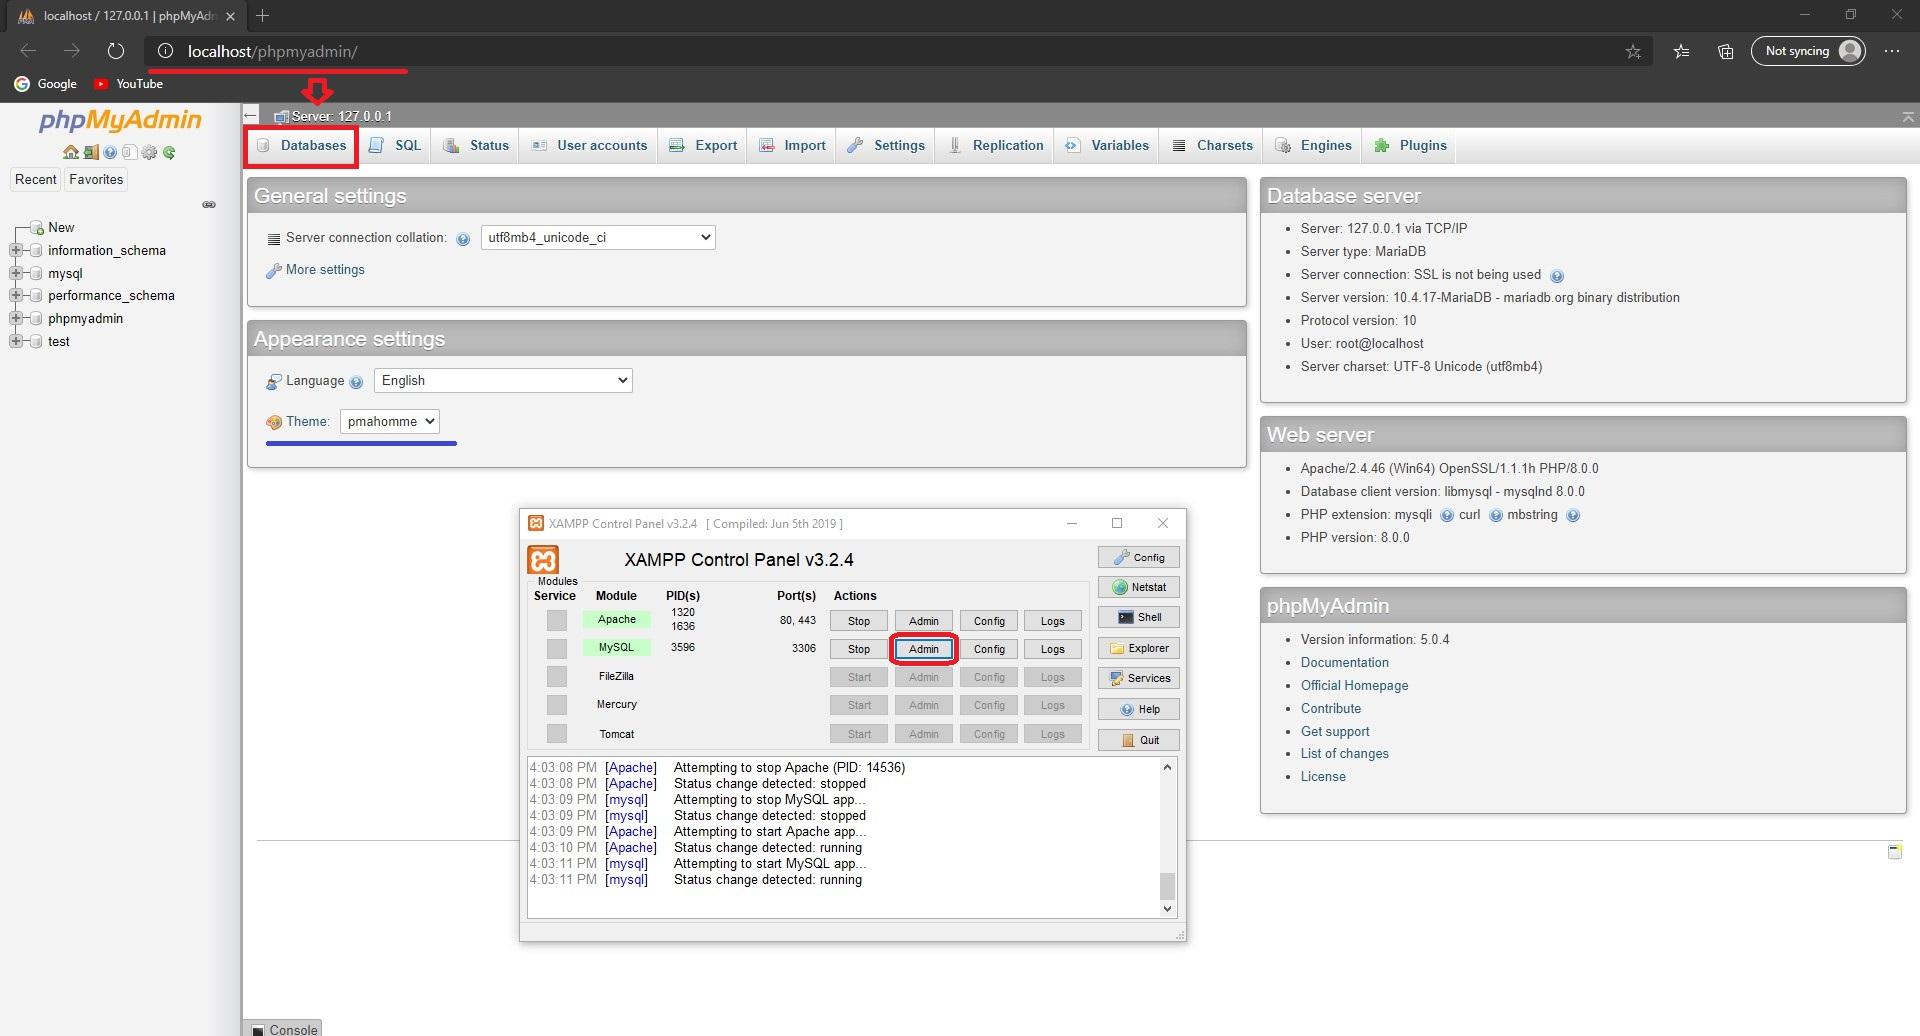Open the Language dropdown showing English
This screenshot has height=1036, width=1920.
(x=503, y=381)
